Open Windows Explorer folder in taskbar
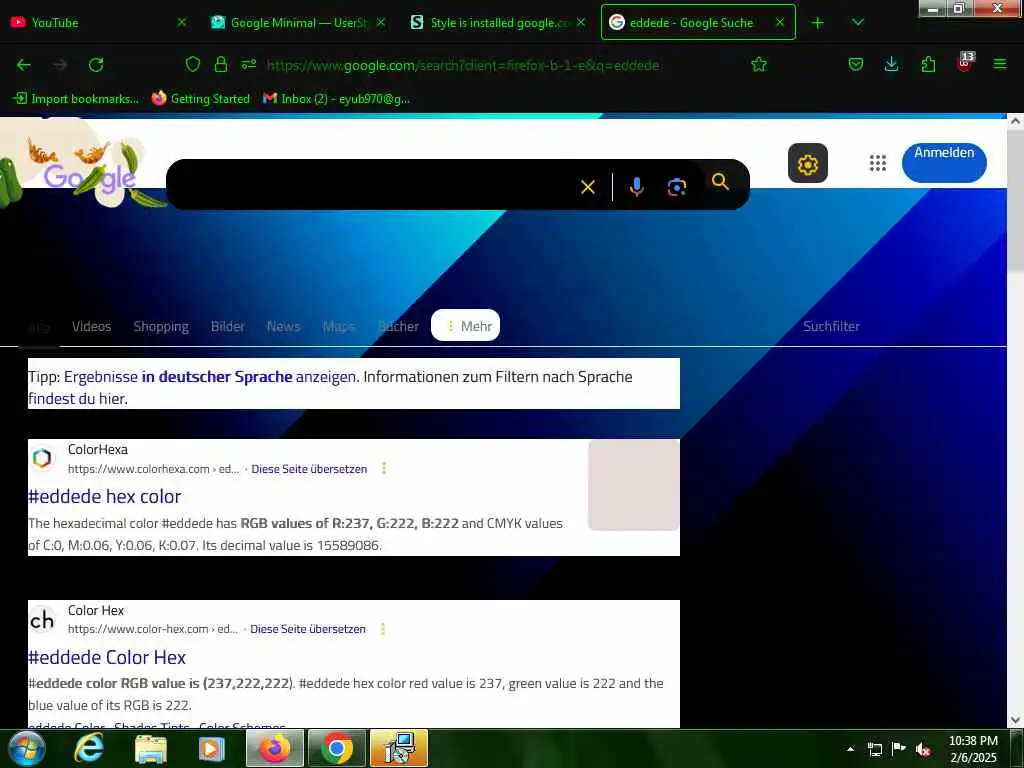Viewport: 1024px width, 768px height. (x=151, y=748)
